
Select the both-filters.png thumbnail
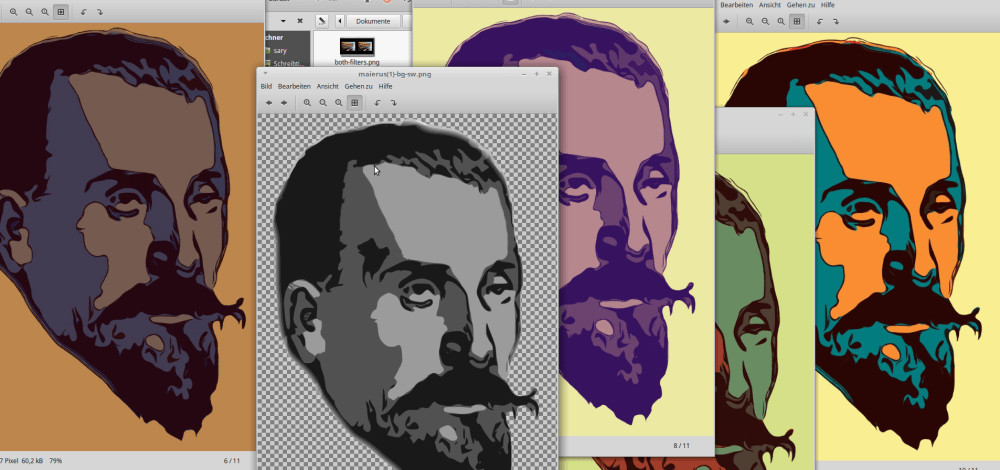point(357,46)
